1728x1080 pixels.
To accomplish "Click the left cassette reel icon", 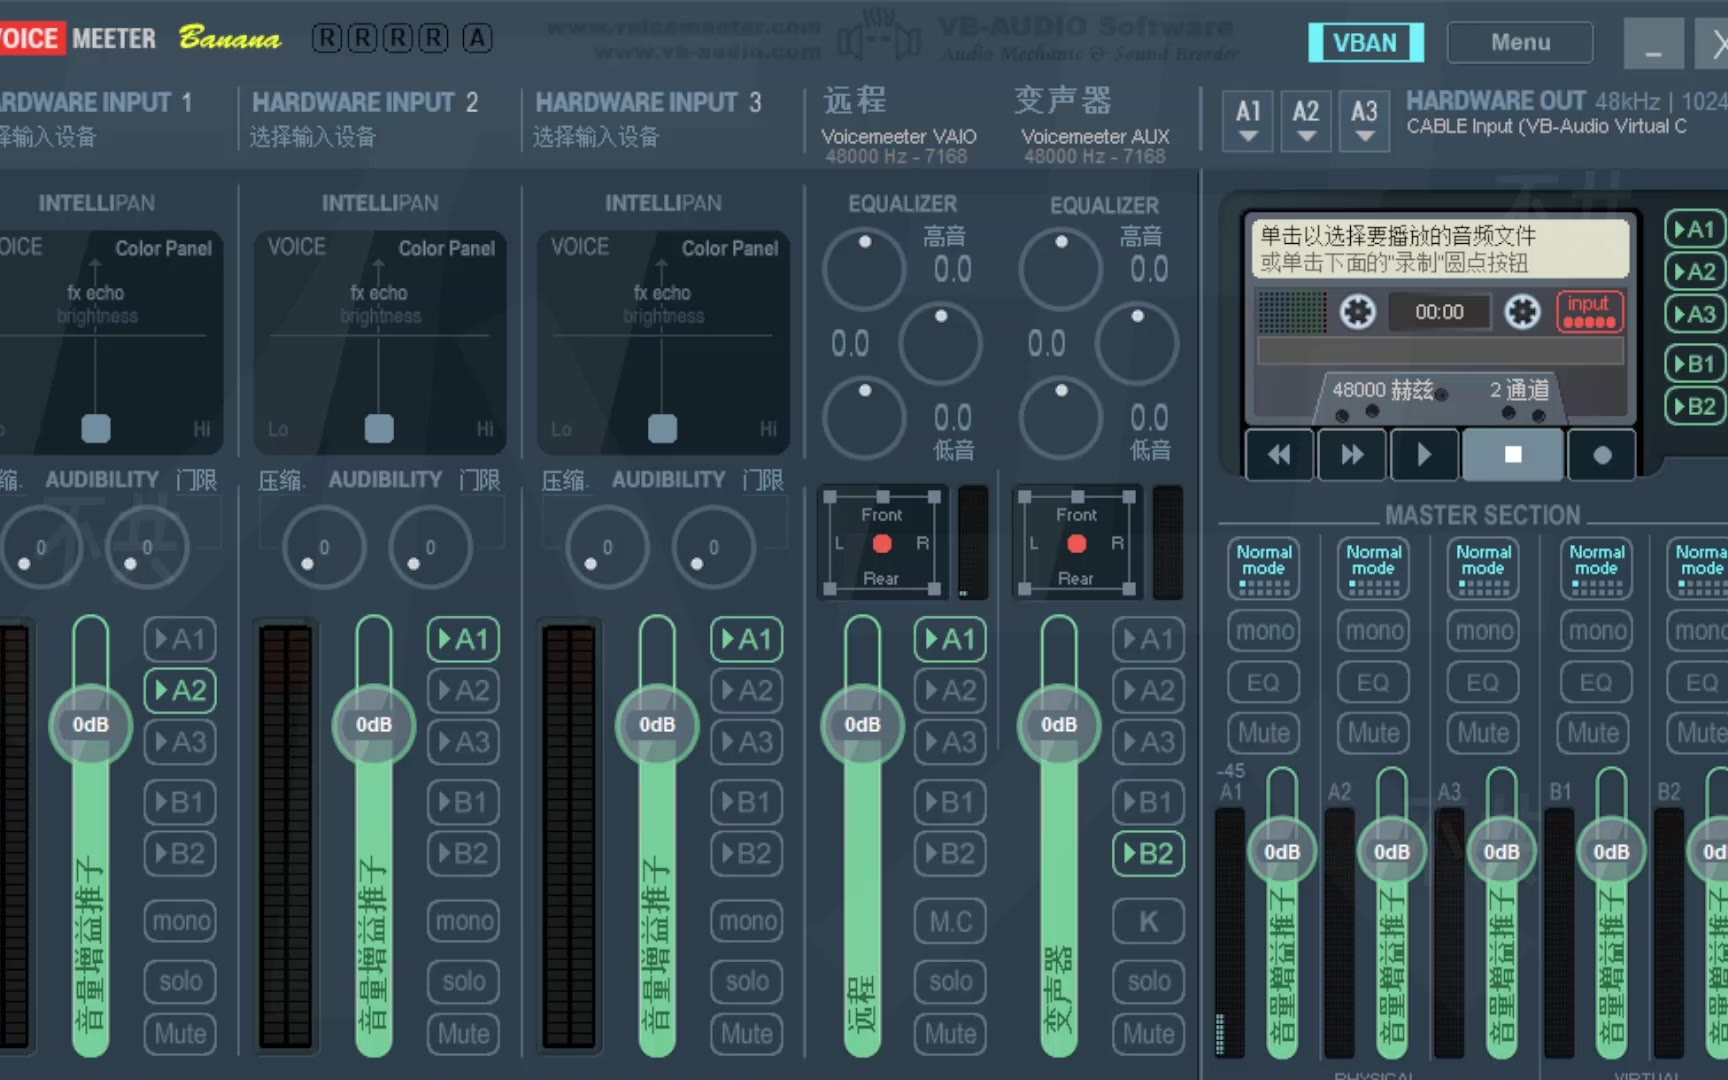I will (1357, 312).
